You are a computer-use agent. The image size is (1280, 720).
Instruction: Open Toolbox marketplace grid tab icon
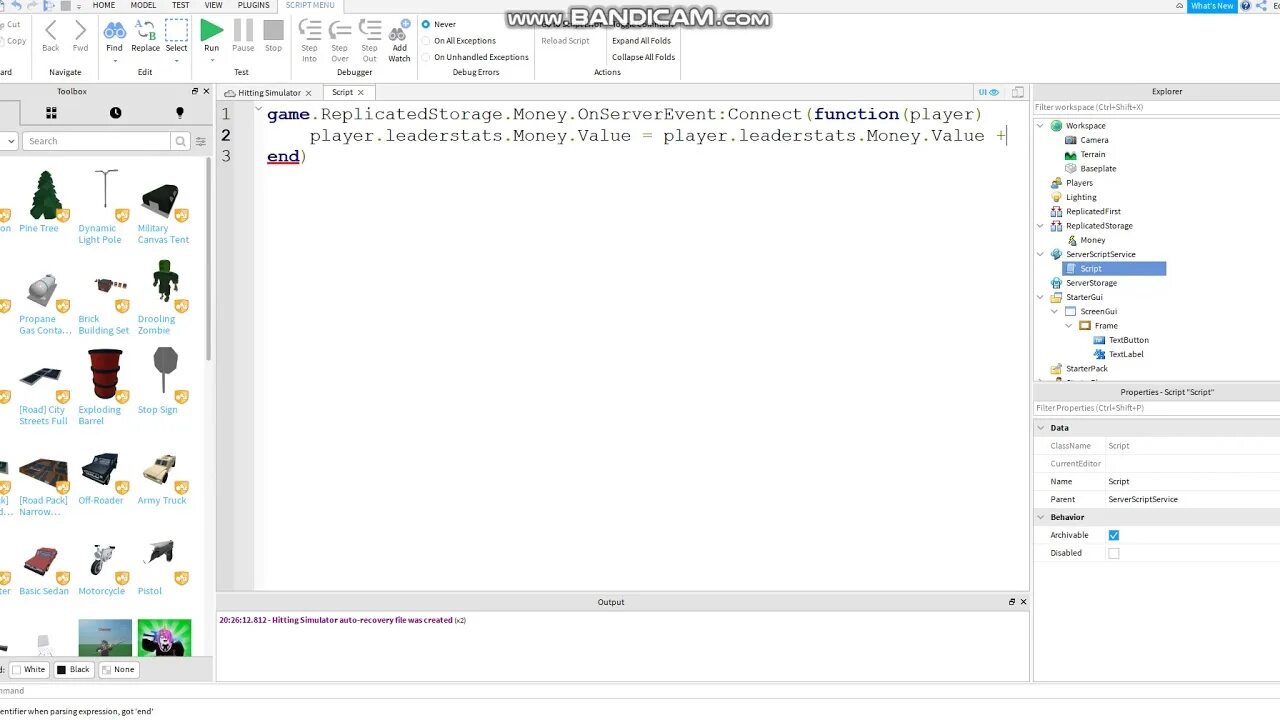51,113
